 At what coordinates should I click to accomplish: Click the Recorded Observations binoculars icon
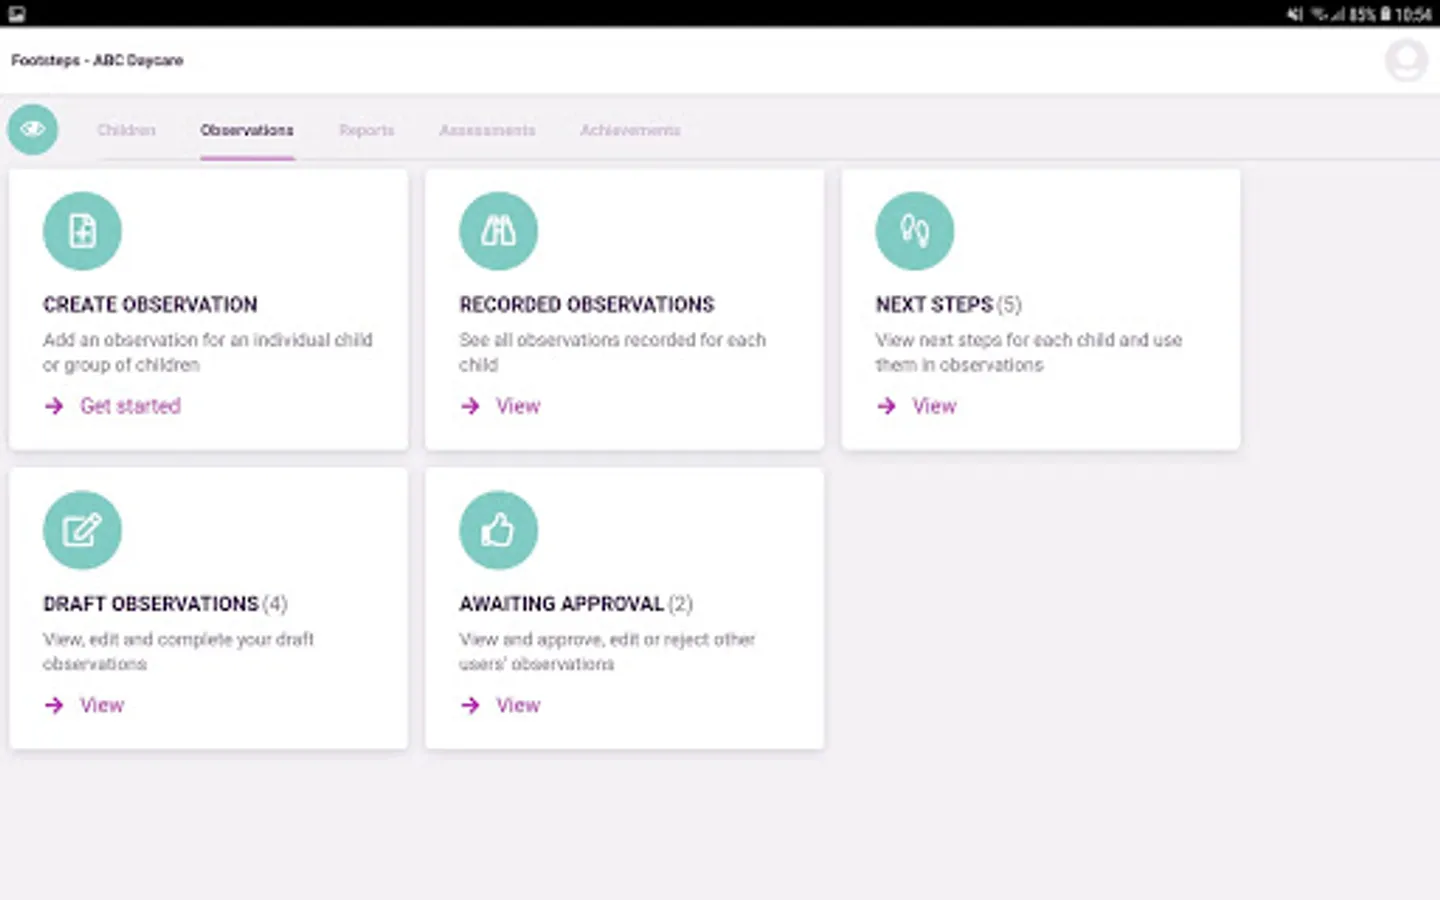tap(499, 231)
